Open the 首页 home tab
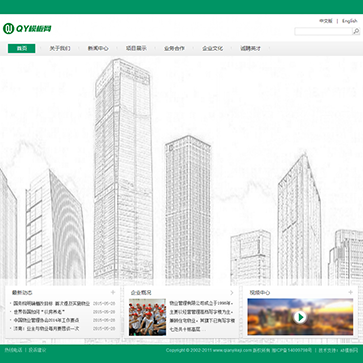Image resolution: width=363 pixels, height=363 pixels. coord(22,48)
